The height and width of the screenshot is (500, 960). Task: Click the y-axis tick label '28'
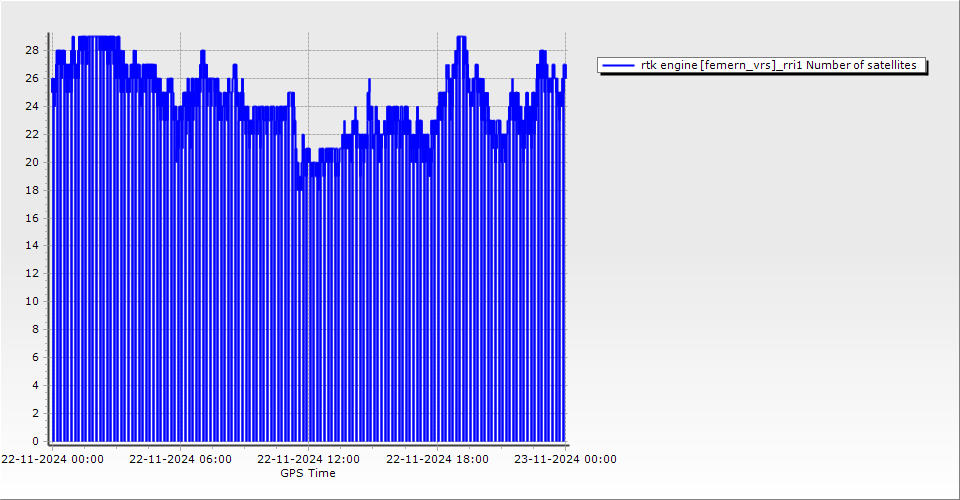[32, 50]
